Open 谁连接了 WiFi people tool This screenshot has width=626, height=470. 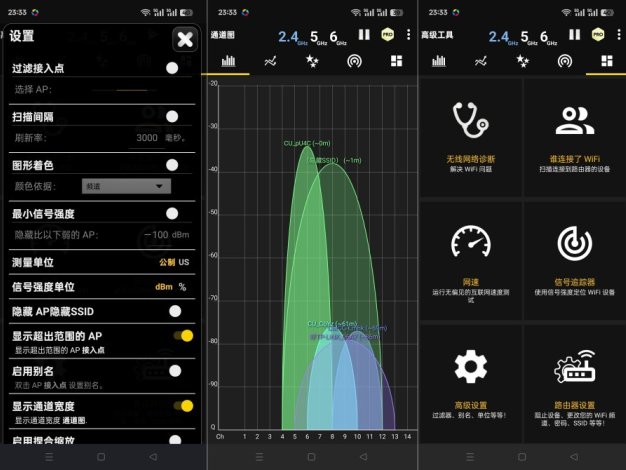point(575,137)
